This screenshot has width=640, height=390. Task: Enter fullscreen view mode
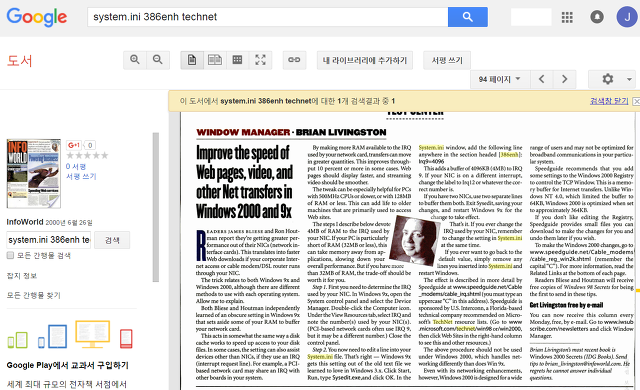pyautogui.click(x=260, y=60)
